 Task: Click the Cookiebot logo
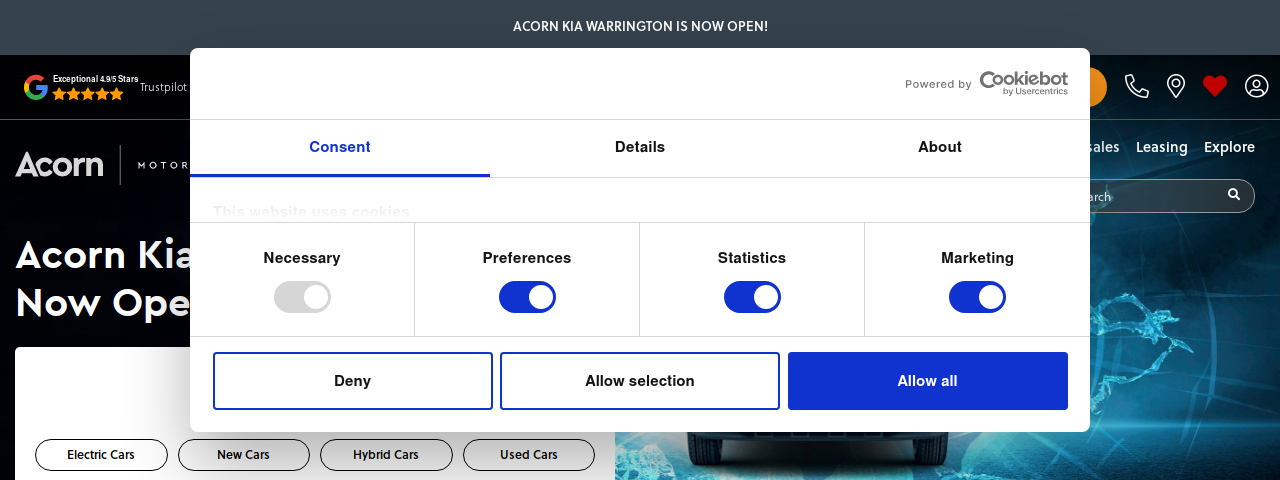1023,83
